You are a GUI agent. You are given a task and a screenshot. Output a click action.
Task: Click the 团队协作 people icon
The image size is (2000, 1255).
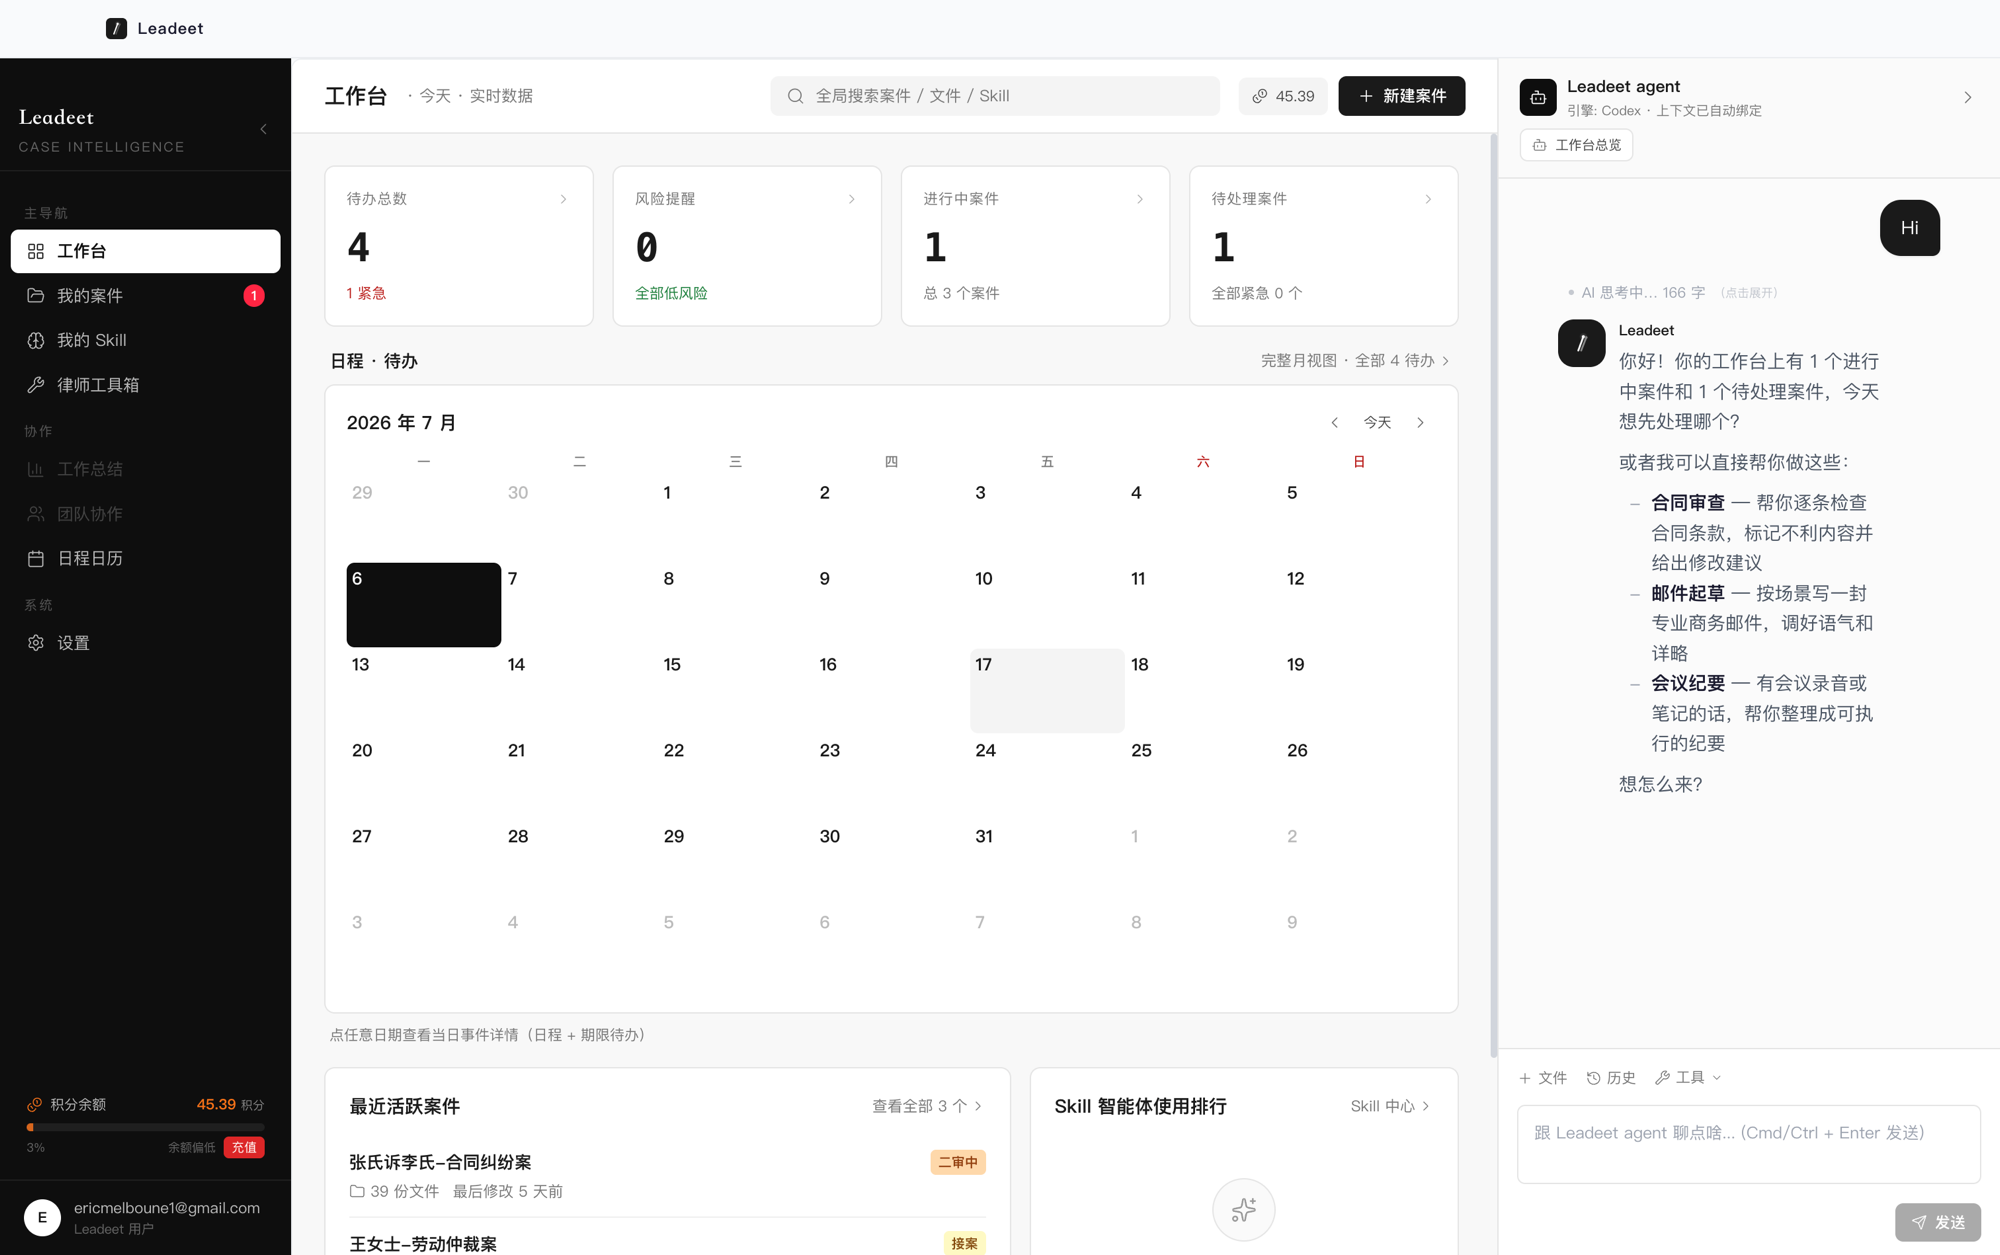36,514
